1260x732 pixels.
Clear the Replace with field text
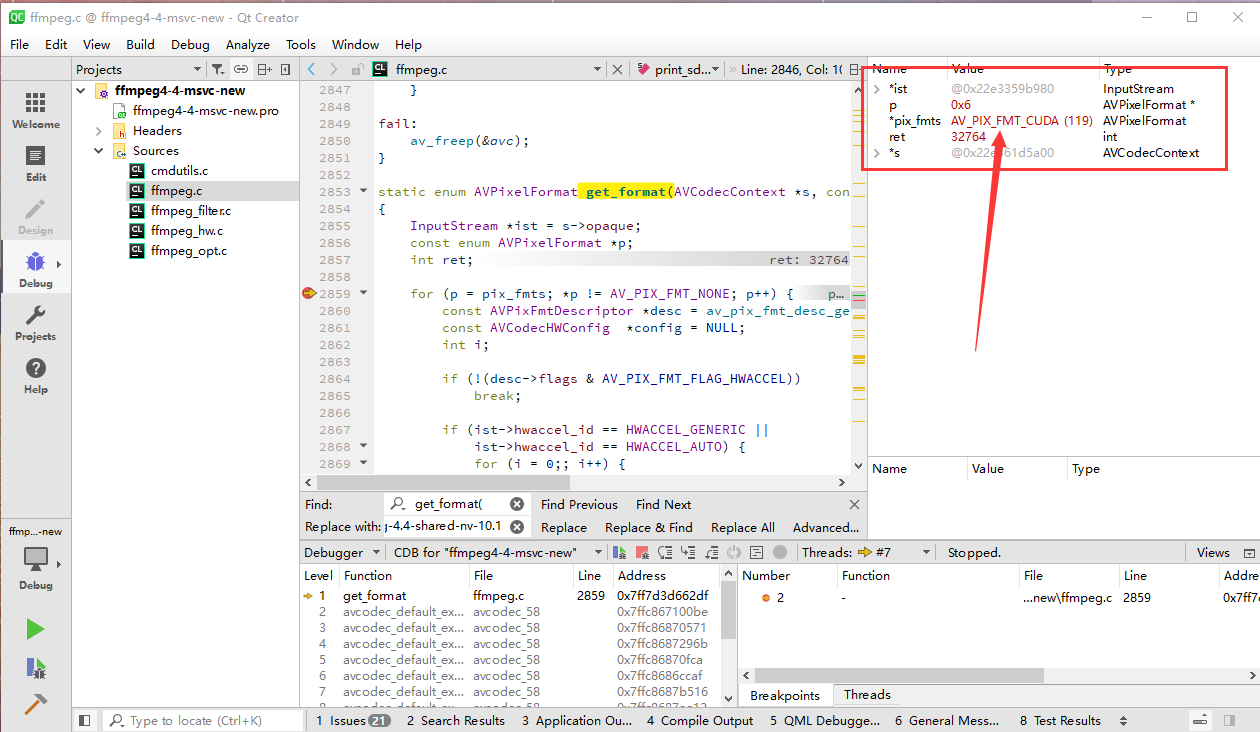coord(517,527)
